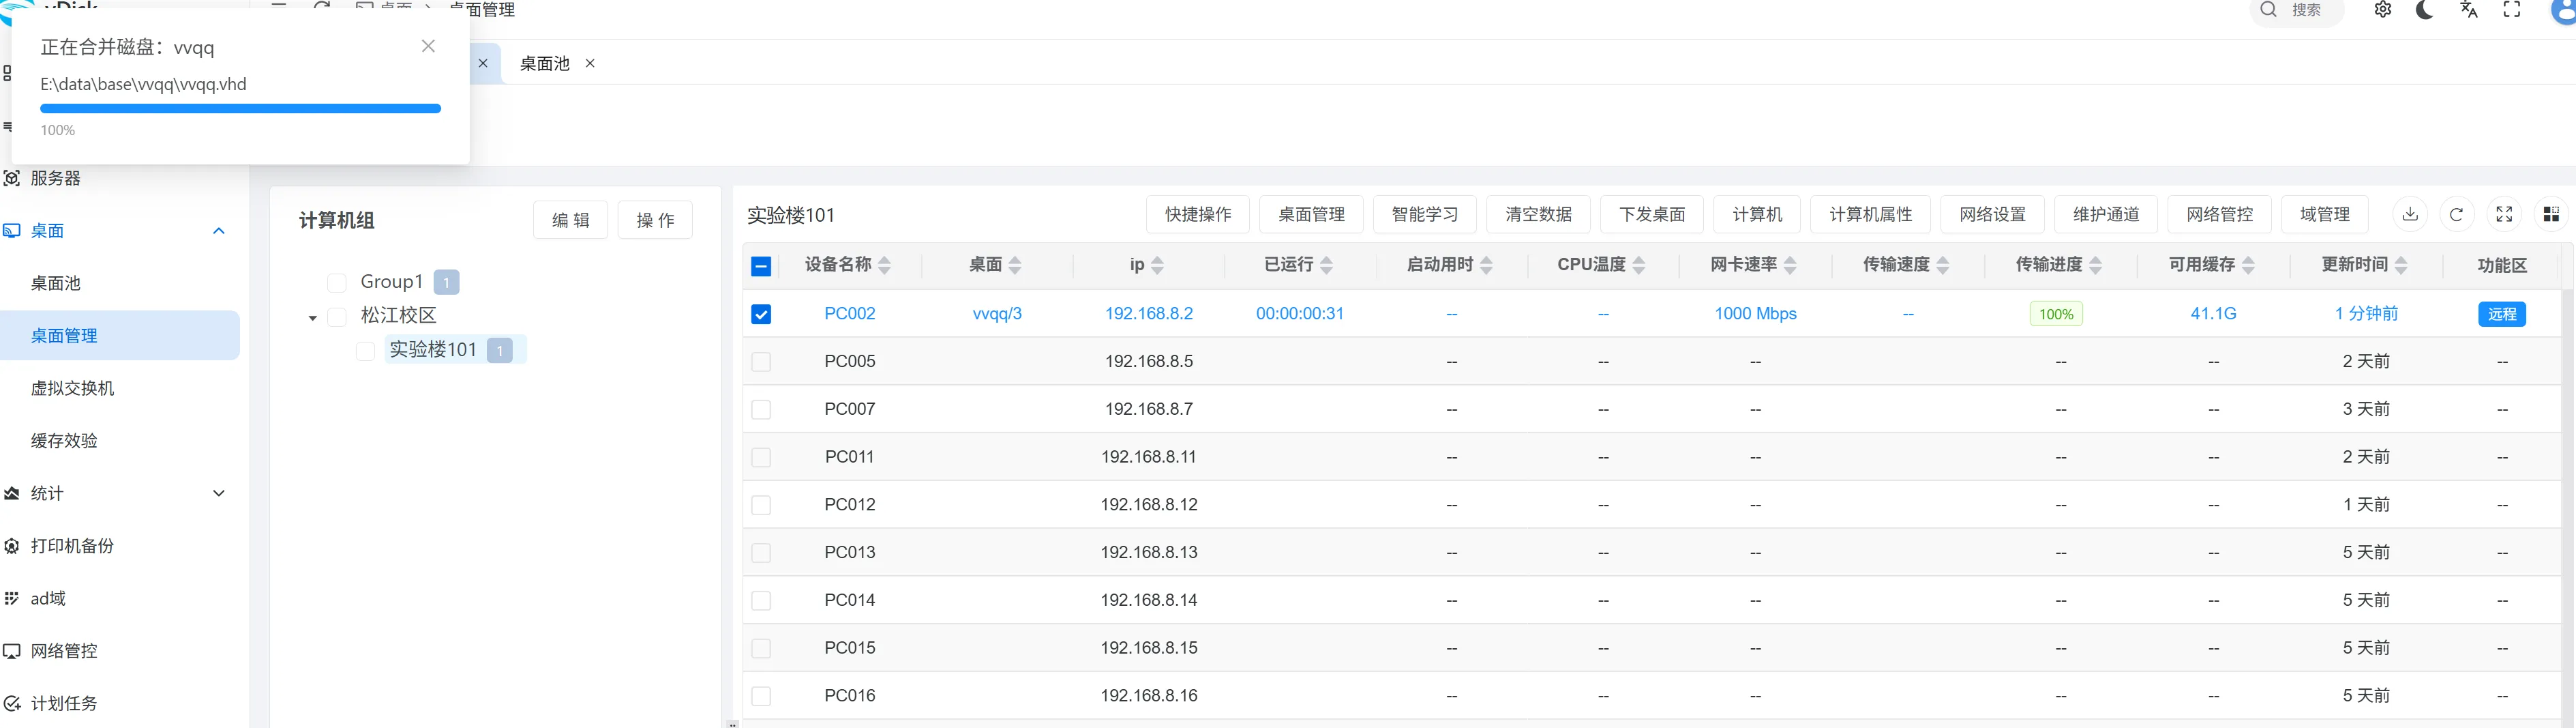Sort by 更新时间 column arrows
Image resolution: width=2576 pixels, height=728 pixels.
(x=2402, y=265)
